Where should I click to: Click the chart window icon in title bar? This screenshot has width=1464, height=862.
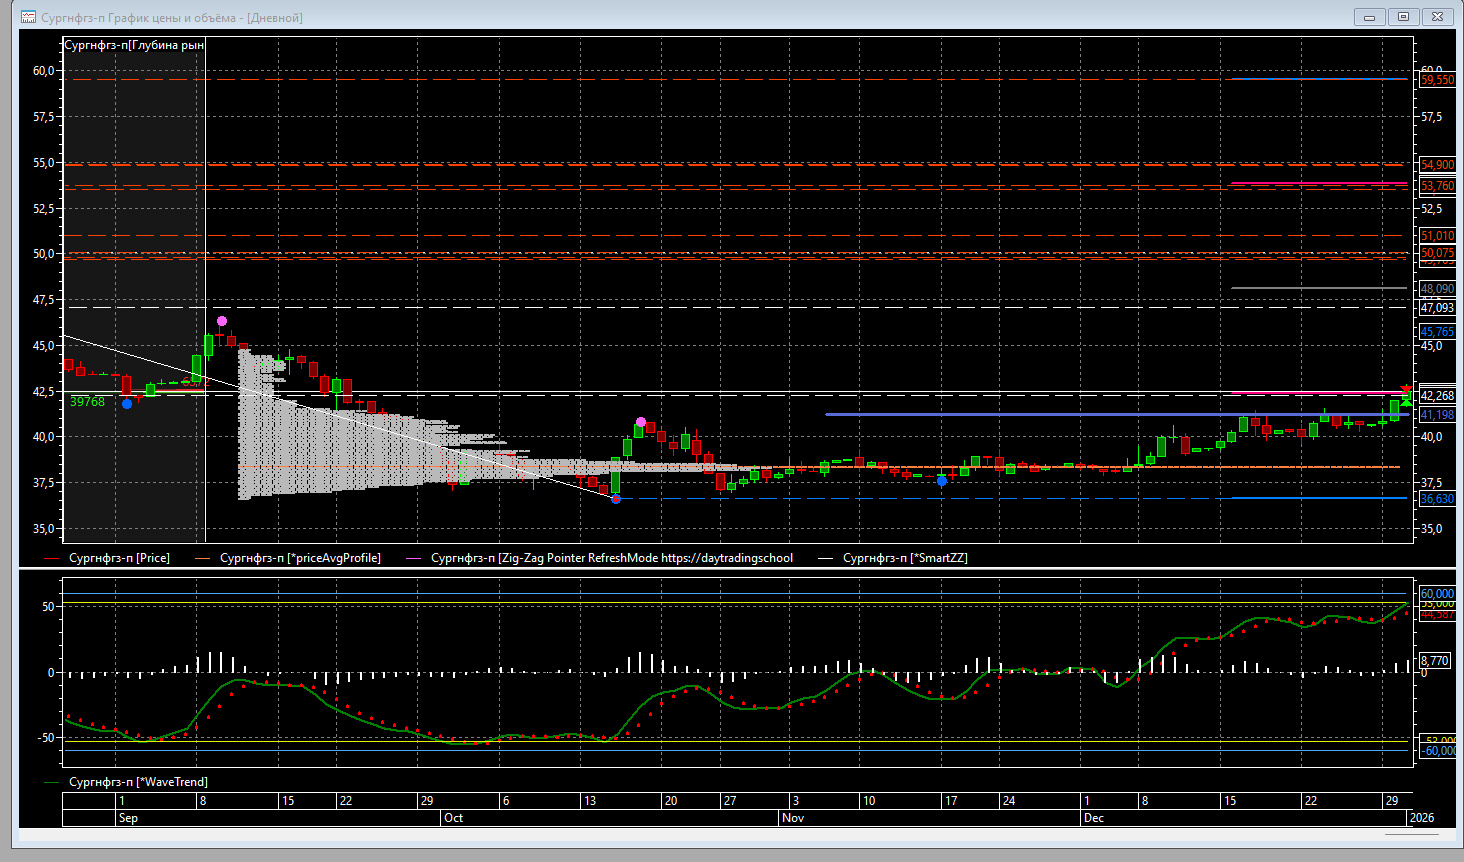pos(28,17)
